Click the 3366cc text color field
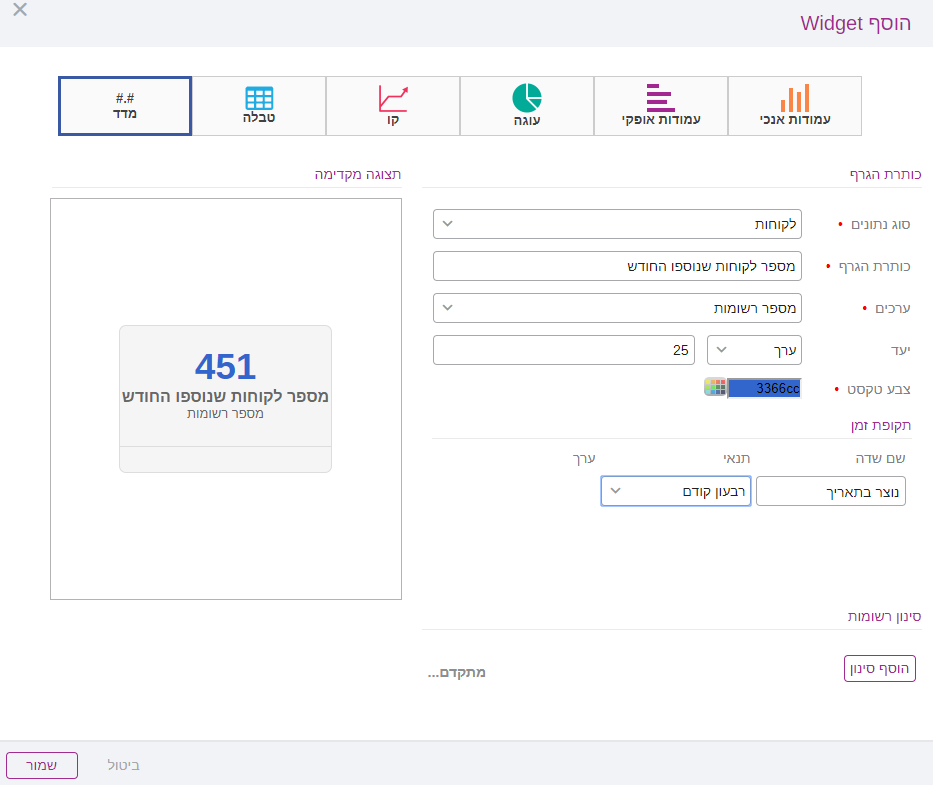Image resolution: width=933 pixels, height=785 pixels. 764,389
